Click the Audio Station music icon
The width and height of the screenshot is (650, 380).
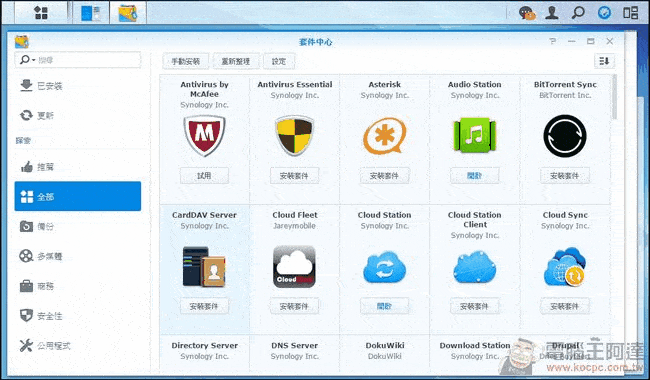coord(475,135)
